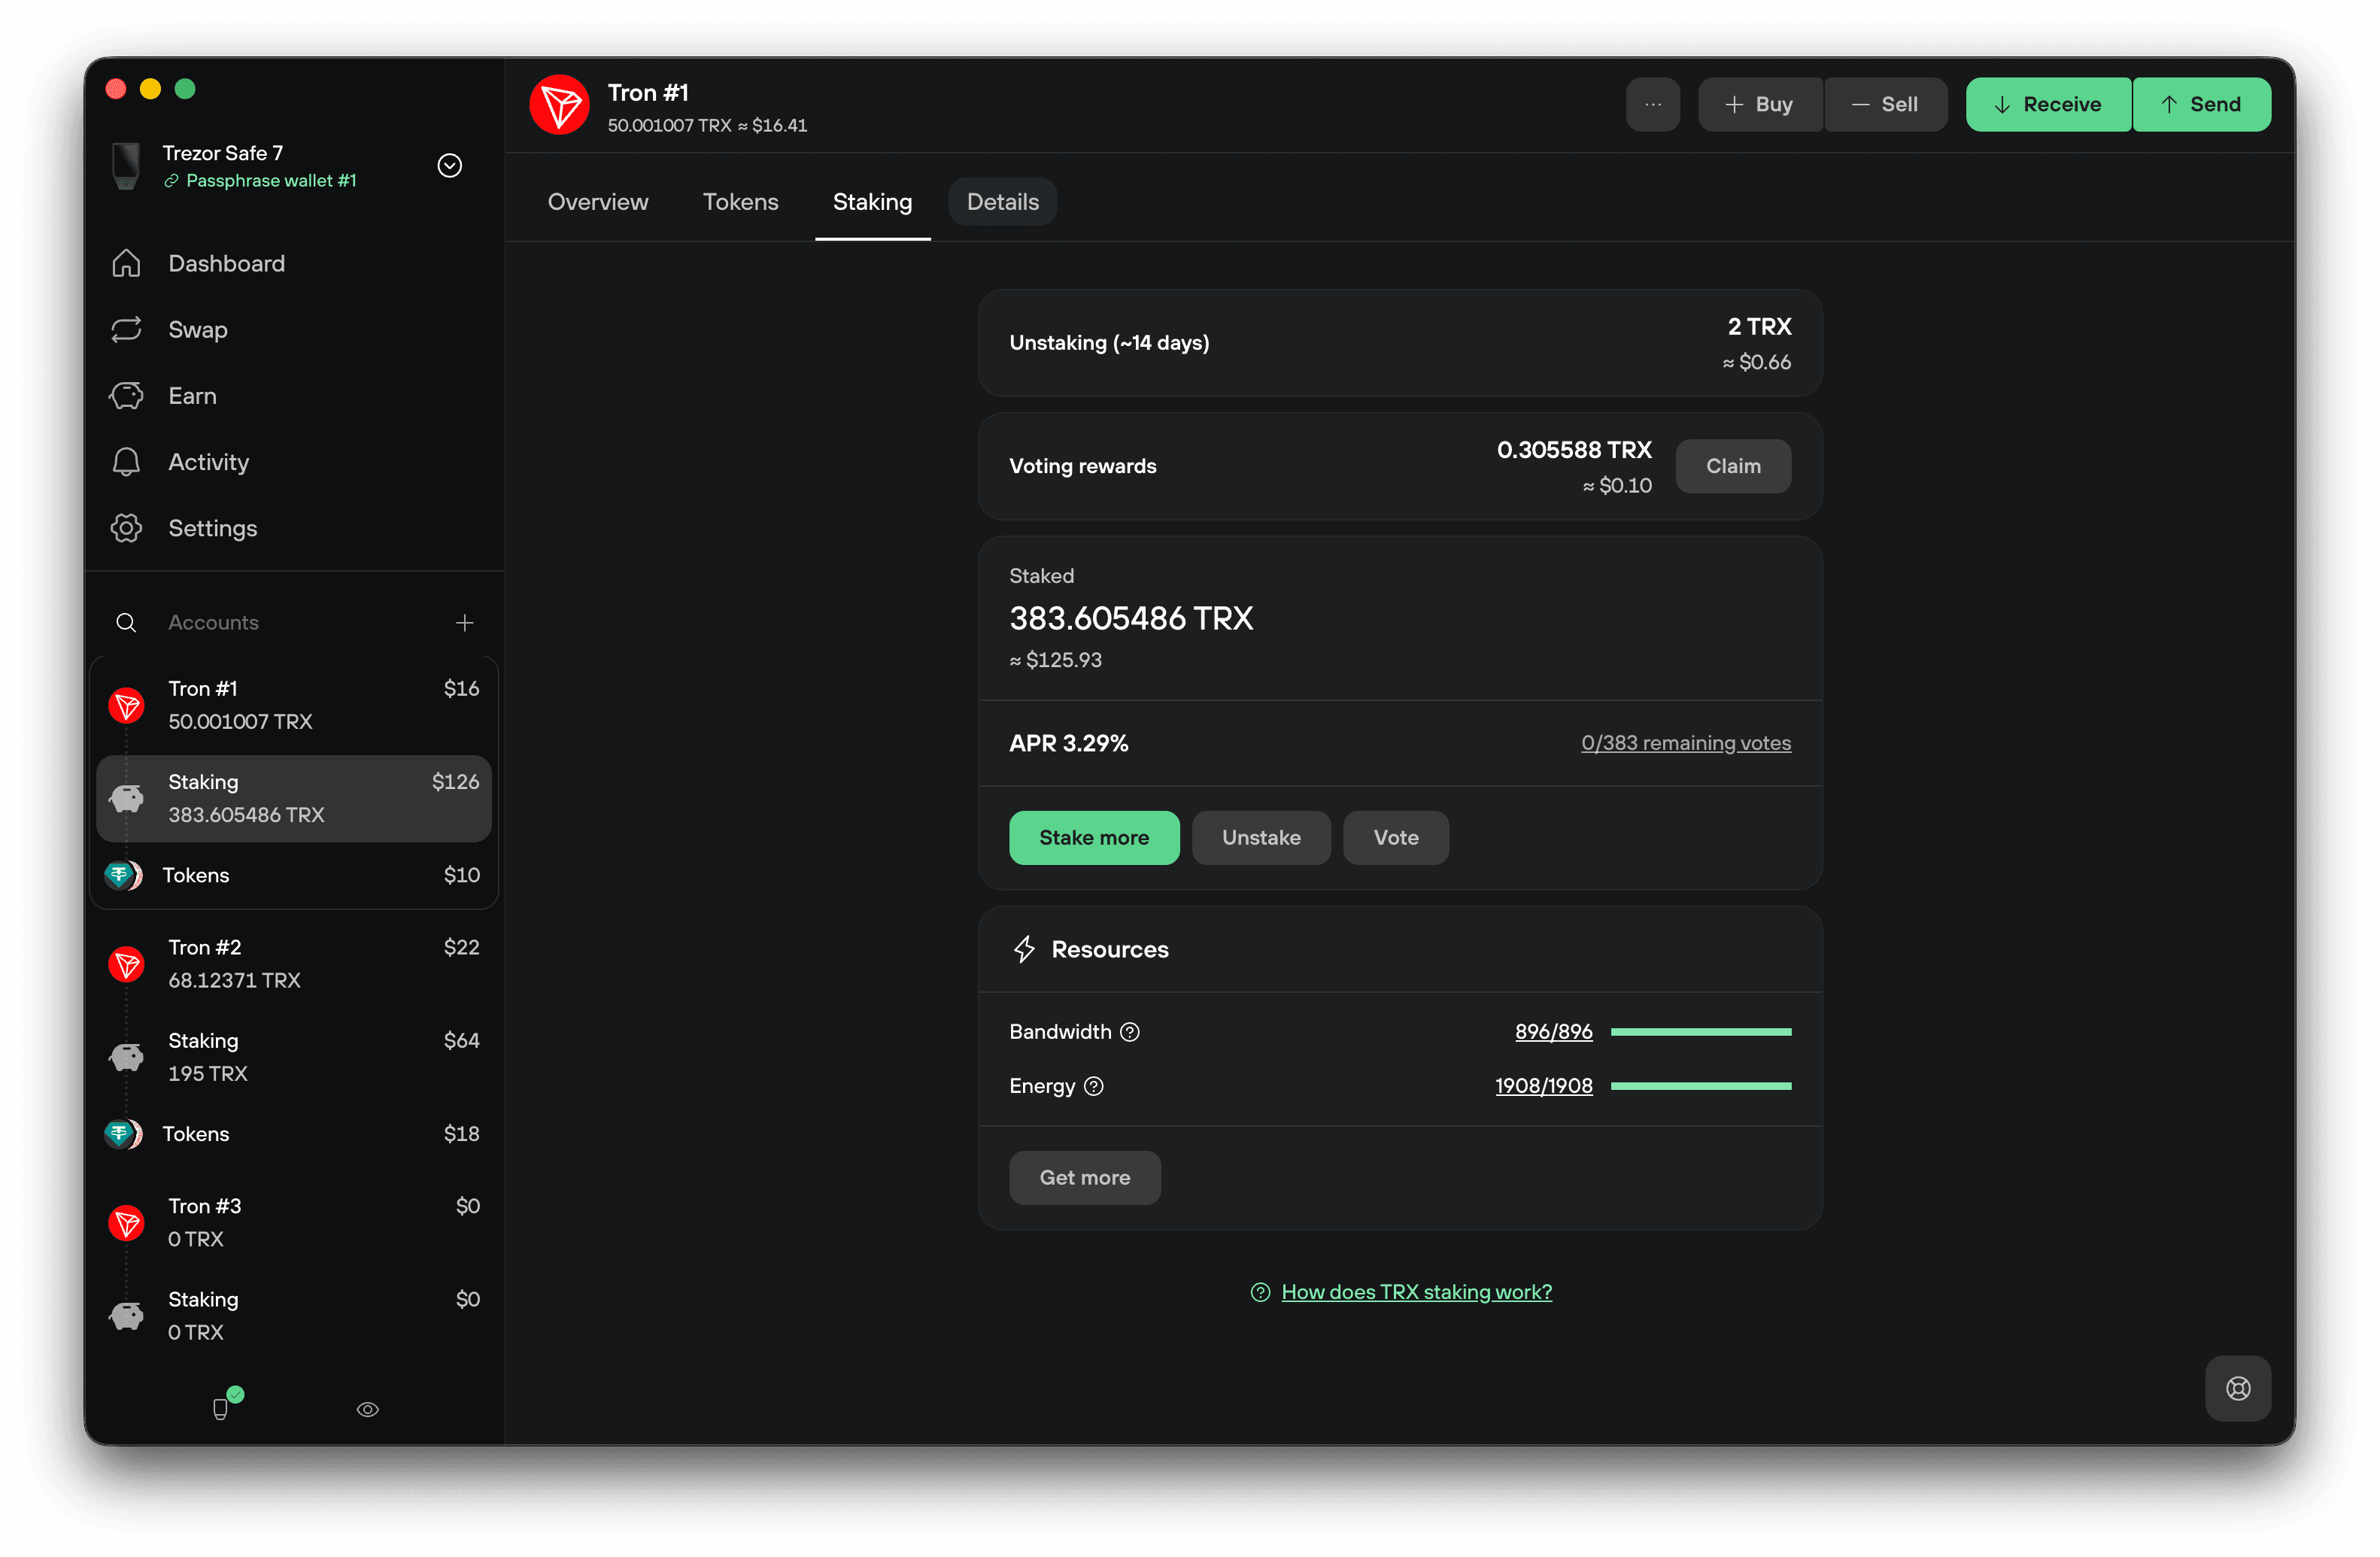The height and width of the screenshot is (1557, 2380).
Task: Open the Dashboard home icon
Action: [126, 263]
